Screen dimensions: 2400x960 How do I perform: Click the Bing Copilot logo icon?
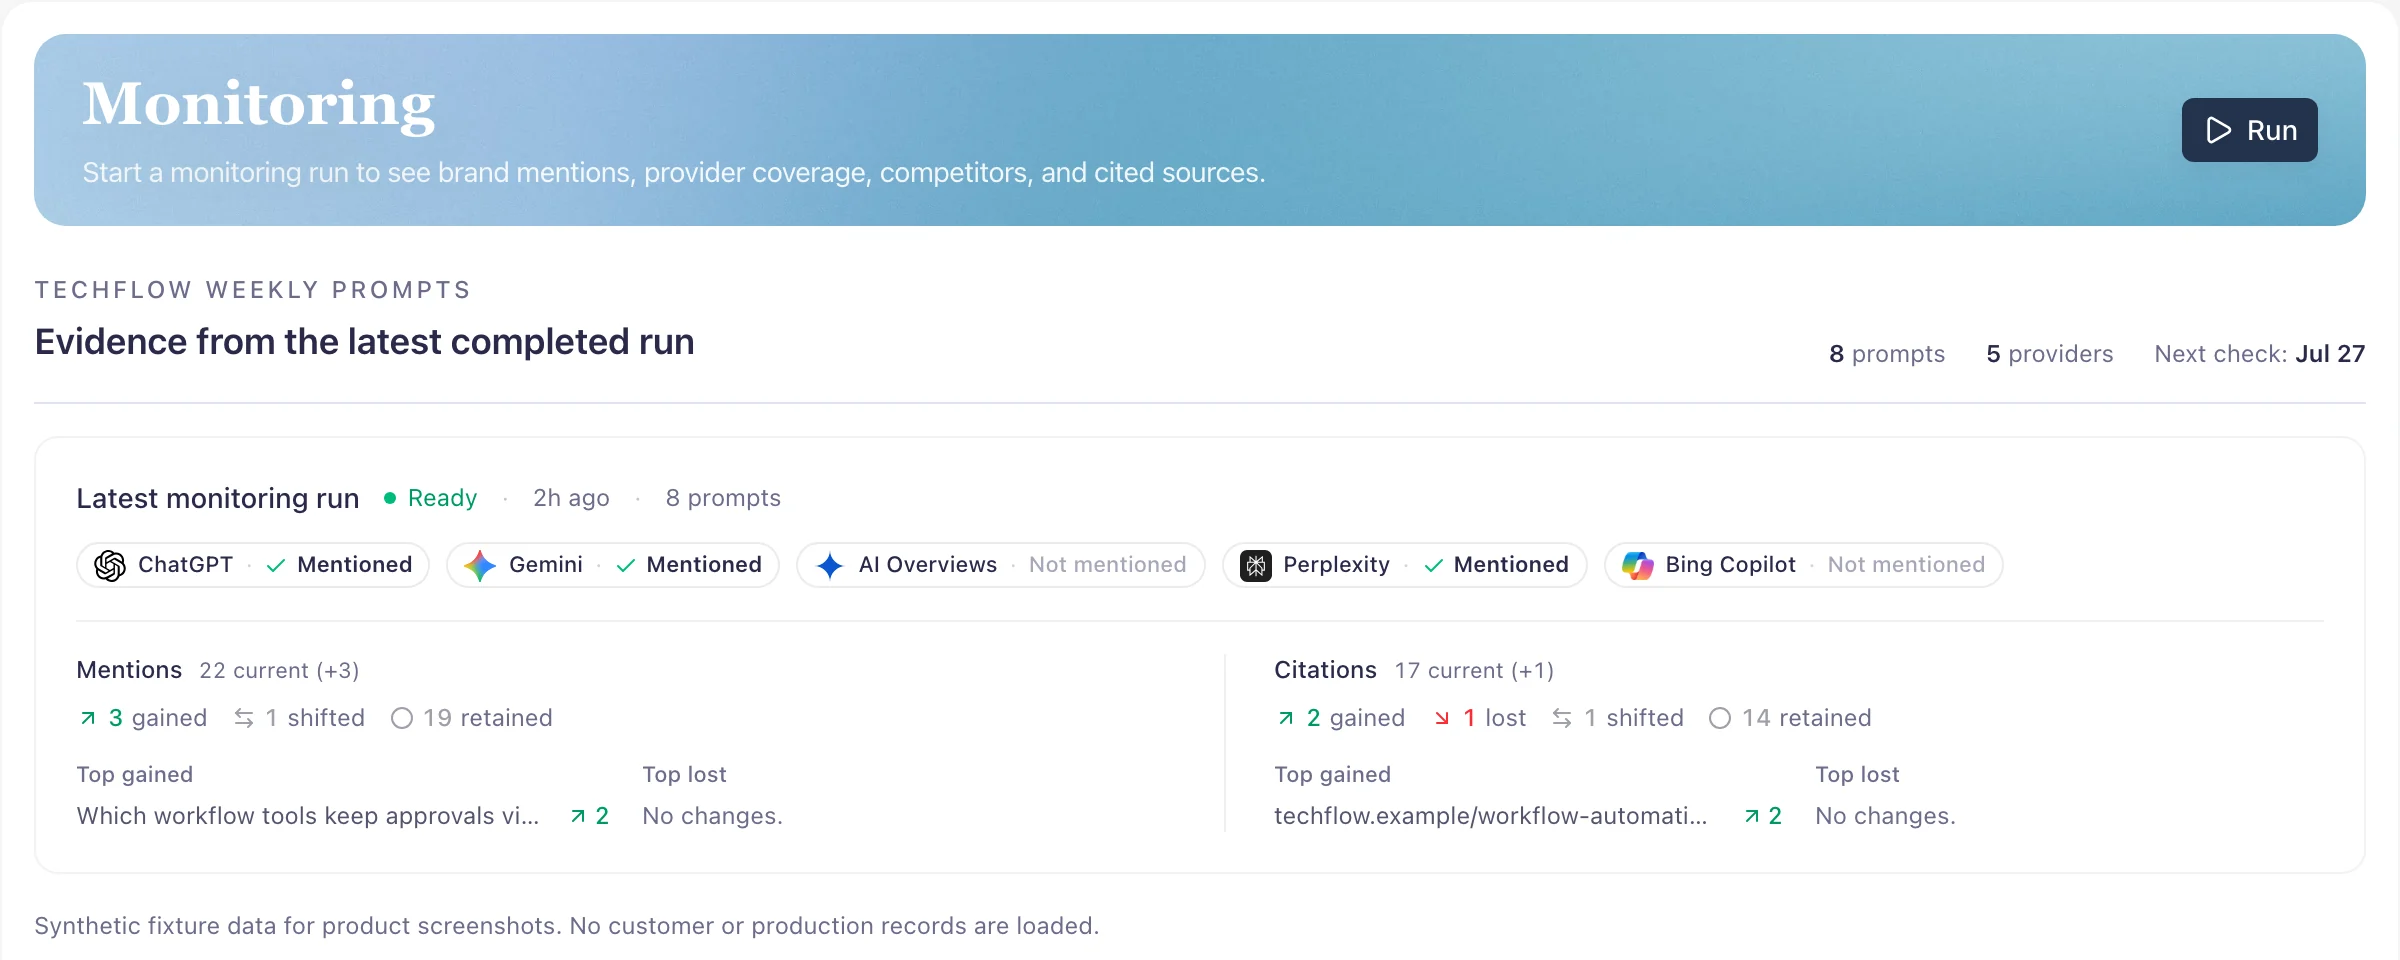point(1638,565)
